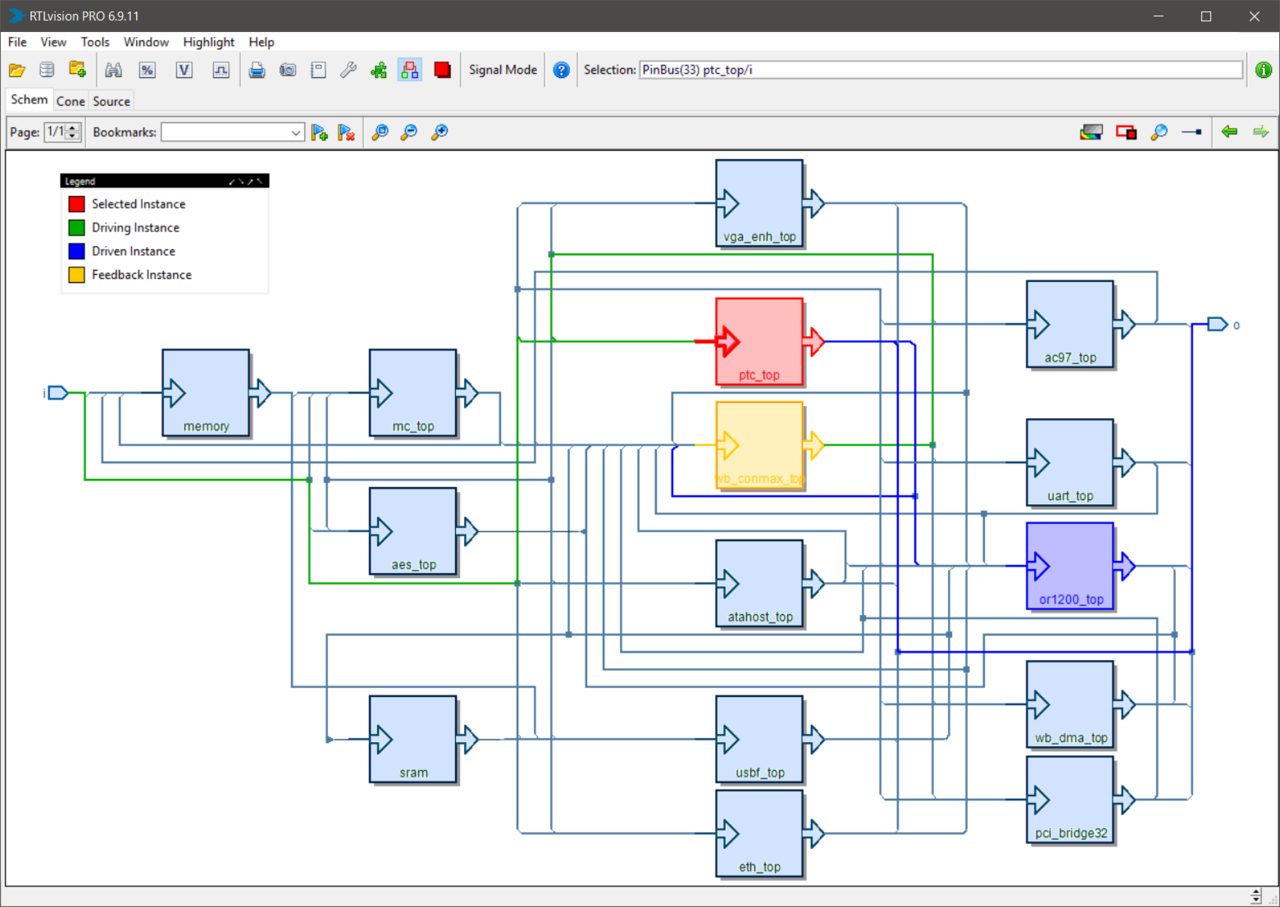The image size is (1280, 907).
Task: Open the Highlight menu
Action: point(208,42)
